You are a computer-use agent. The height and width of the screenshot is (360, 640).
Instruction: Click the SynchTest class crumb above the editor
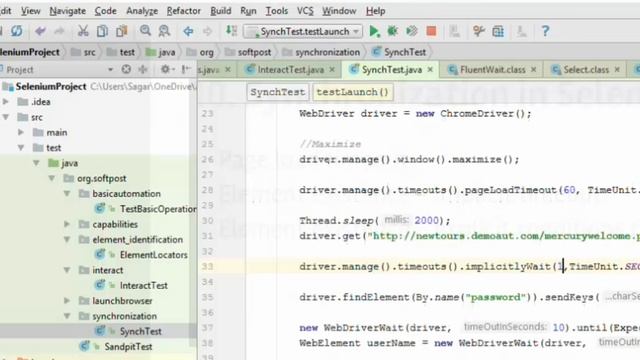point(278,92)
